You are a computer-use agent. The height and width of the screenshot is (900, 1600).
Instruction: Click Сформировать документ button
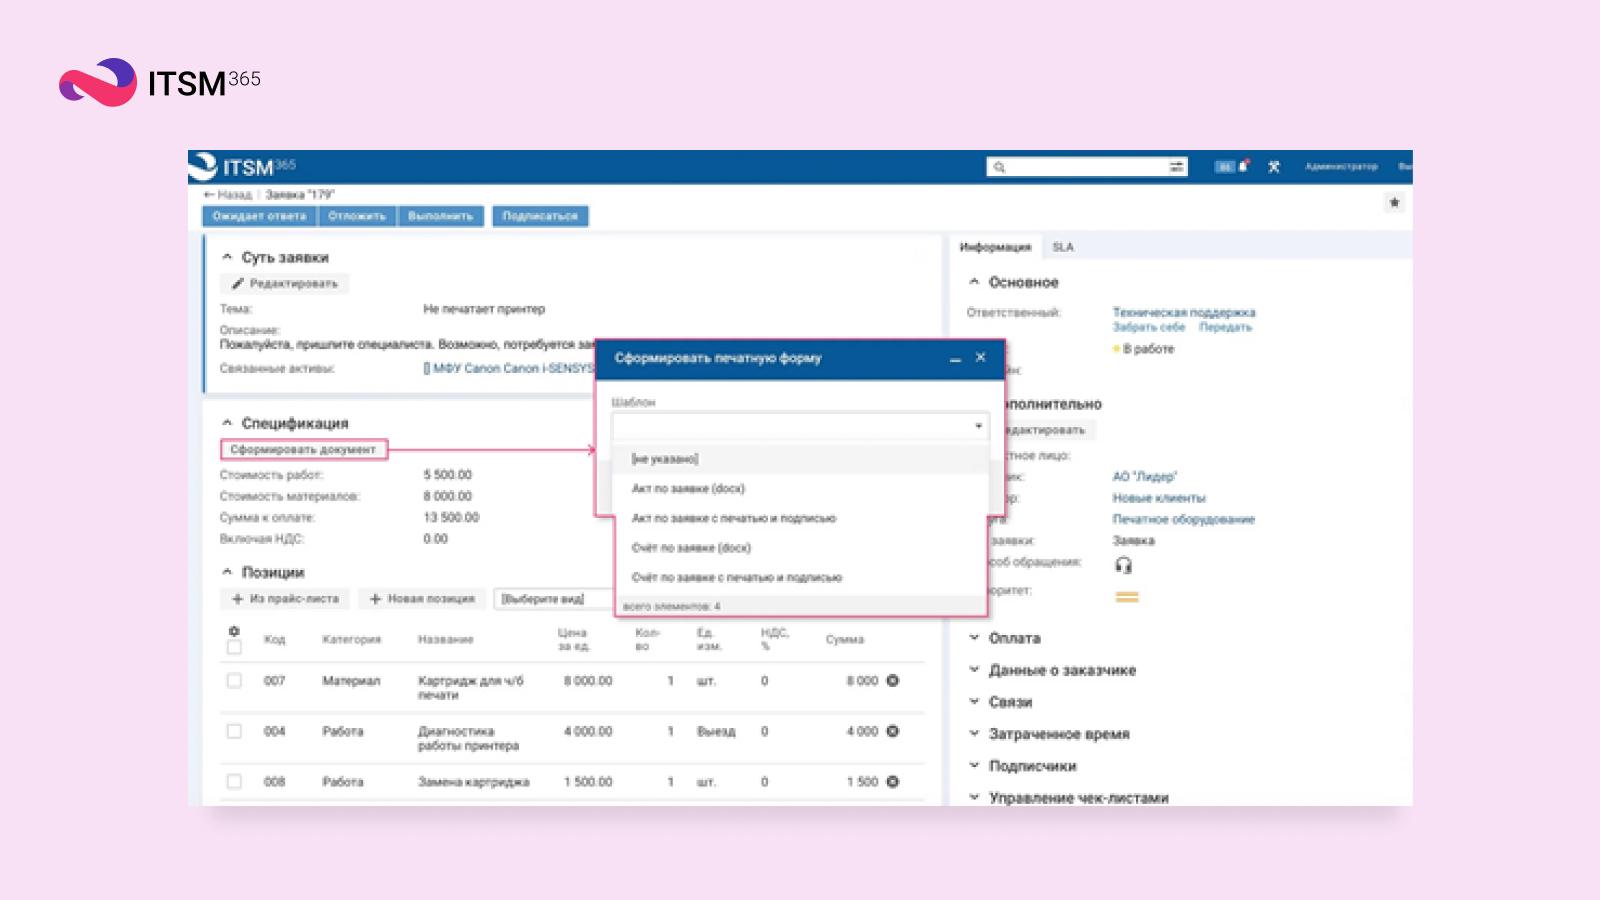303,450
